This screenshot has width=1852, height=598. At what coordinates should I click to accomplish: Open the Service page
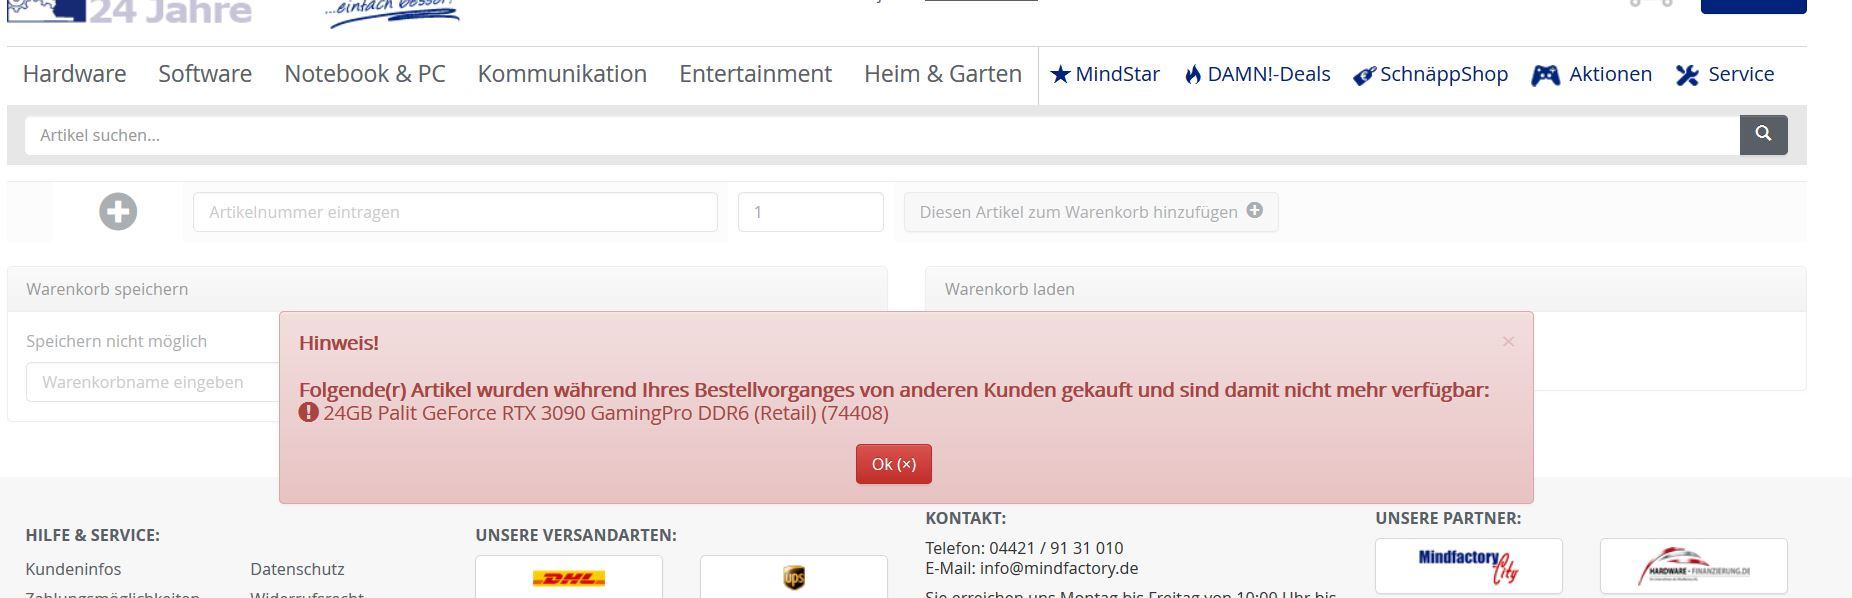(x=1741, y=74)
